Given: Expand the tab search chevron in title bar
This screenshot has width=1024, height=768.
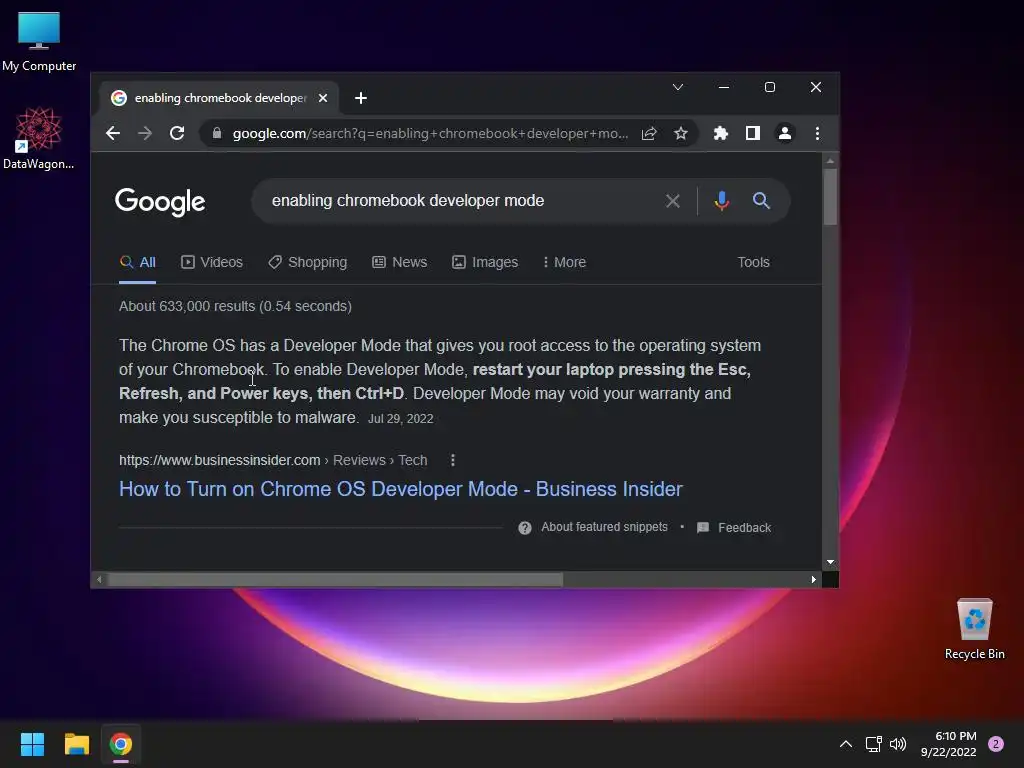Looking at the screenshot, I should [678, 87].
